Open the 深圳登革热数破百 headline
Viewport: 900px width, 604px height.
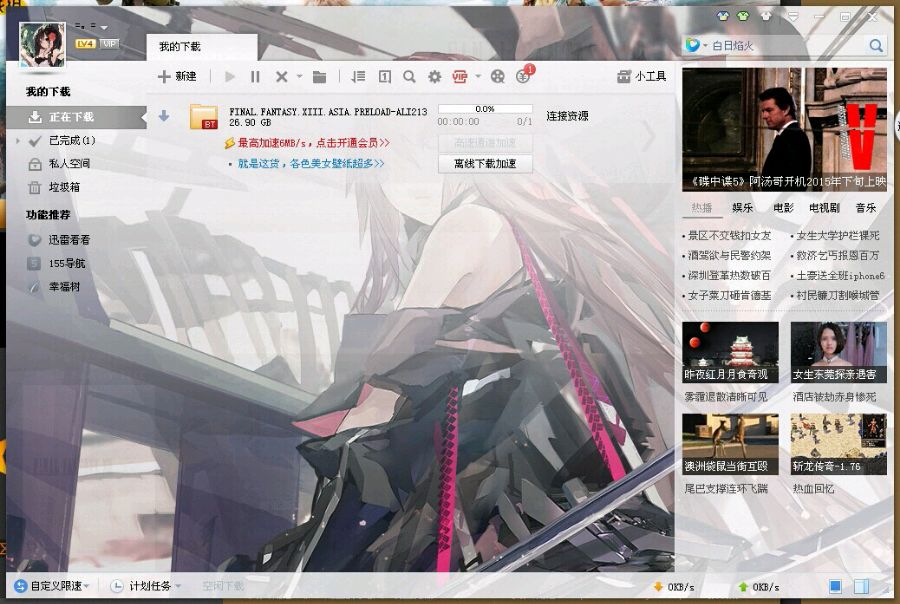pyautogui.click(x=729, y=276)
